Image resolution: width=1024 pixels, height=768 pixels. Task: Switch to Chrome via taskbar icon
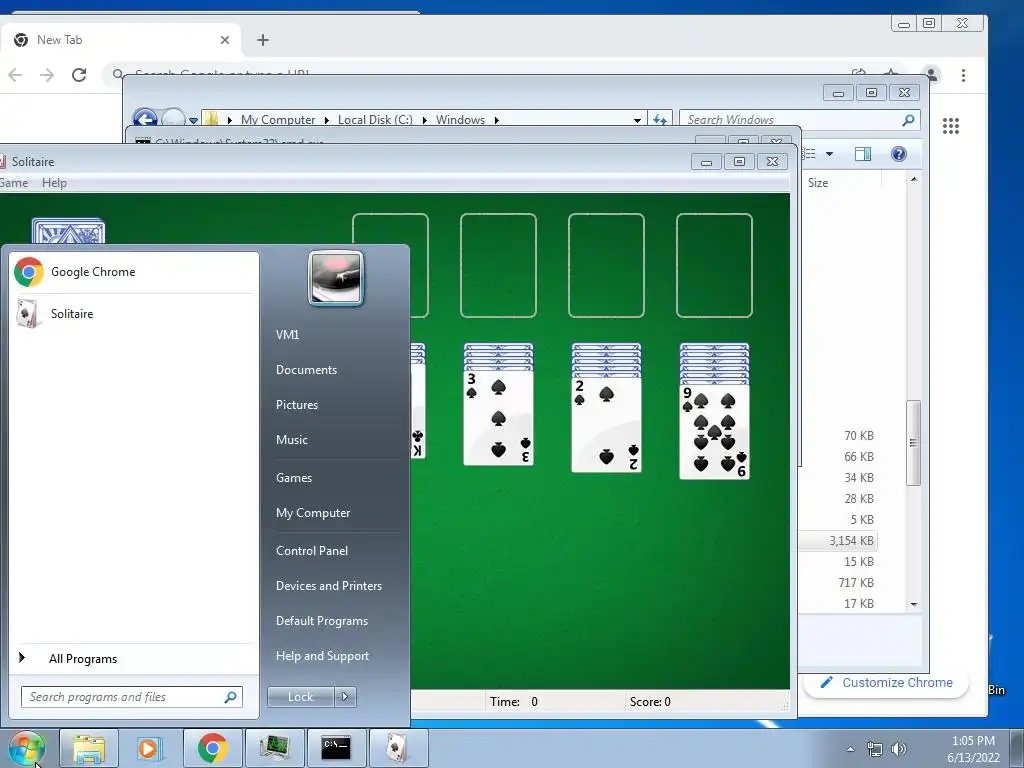212,748
